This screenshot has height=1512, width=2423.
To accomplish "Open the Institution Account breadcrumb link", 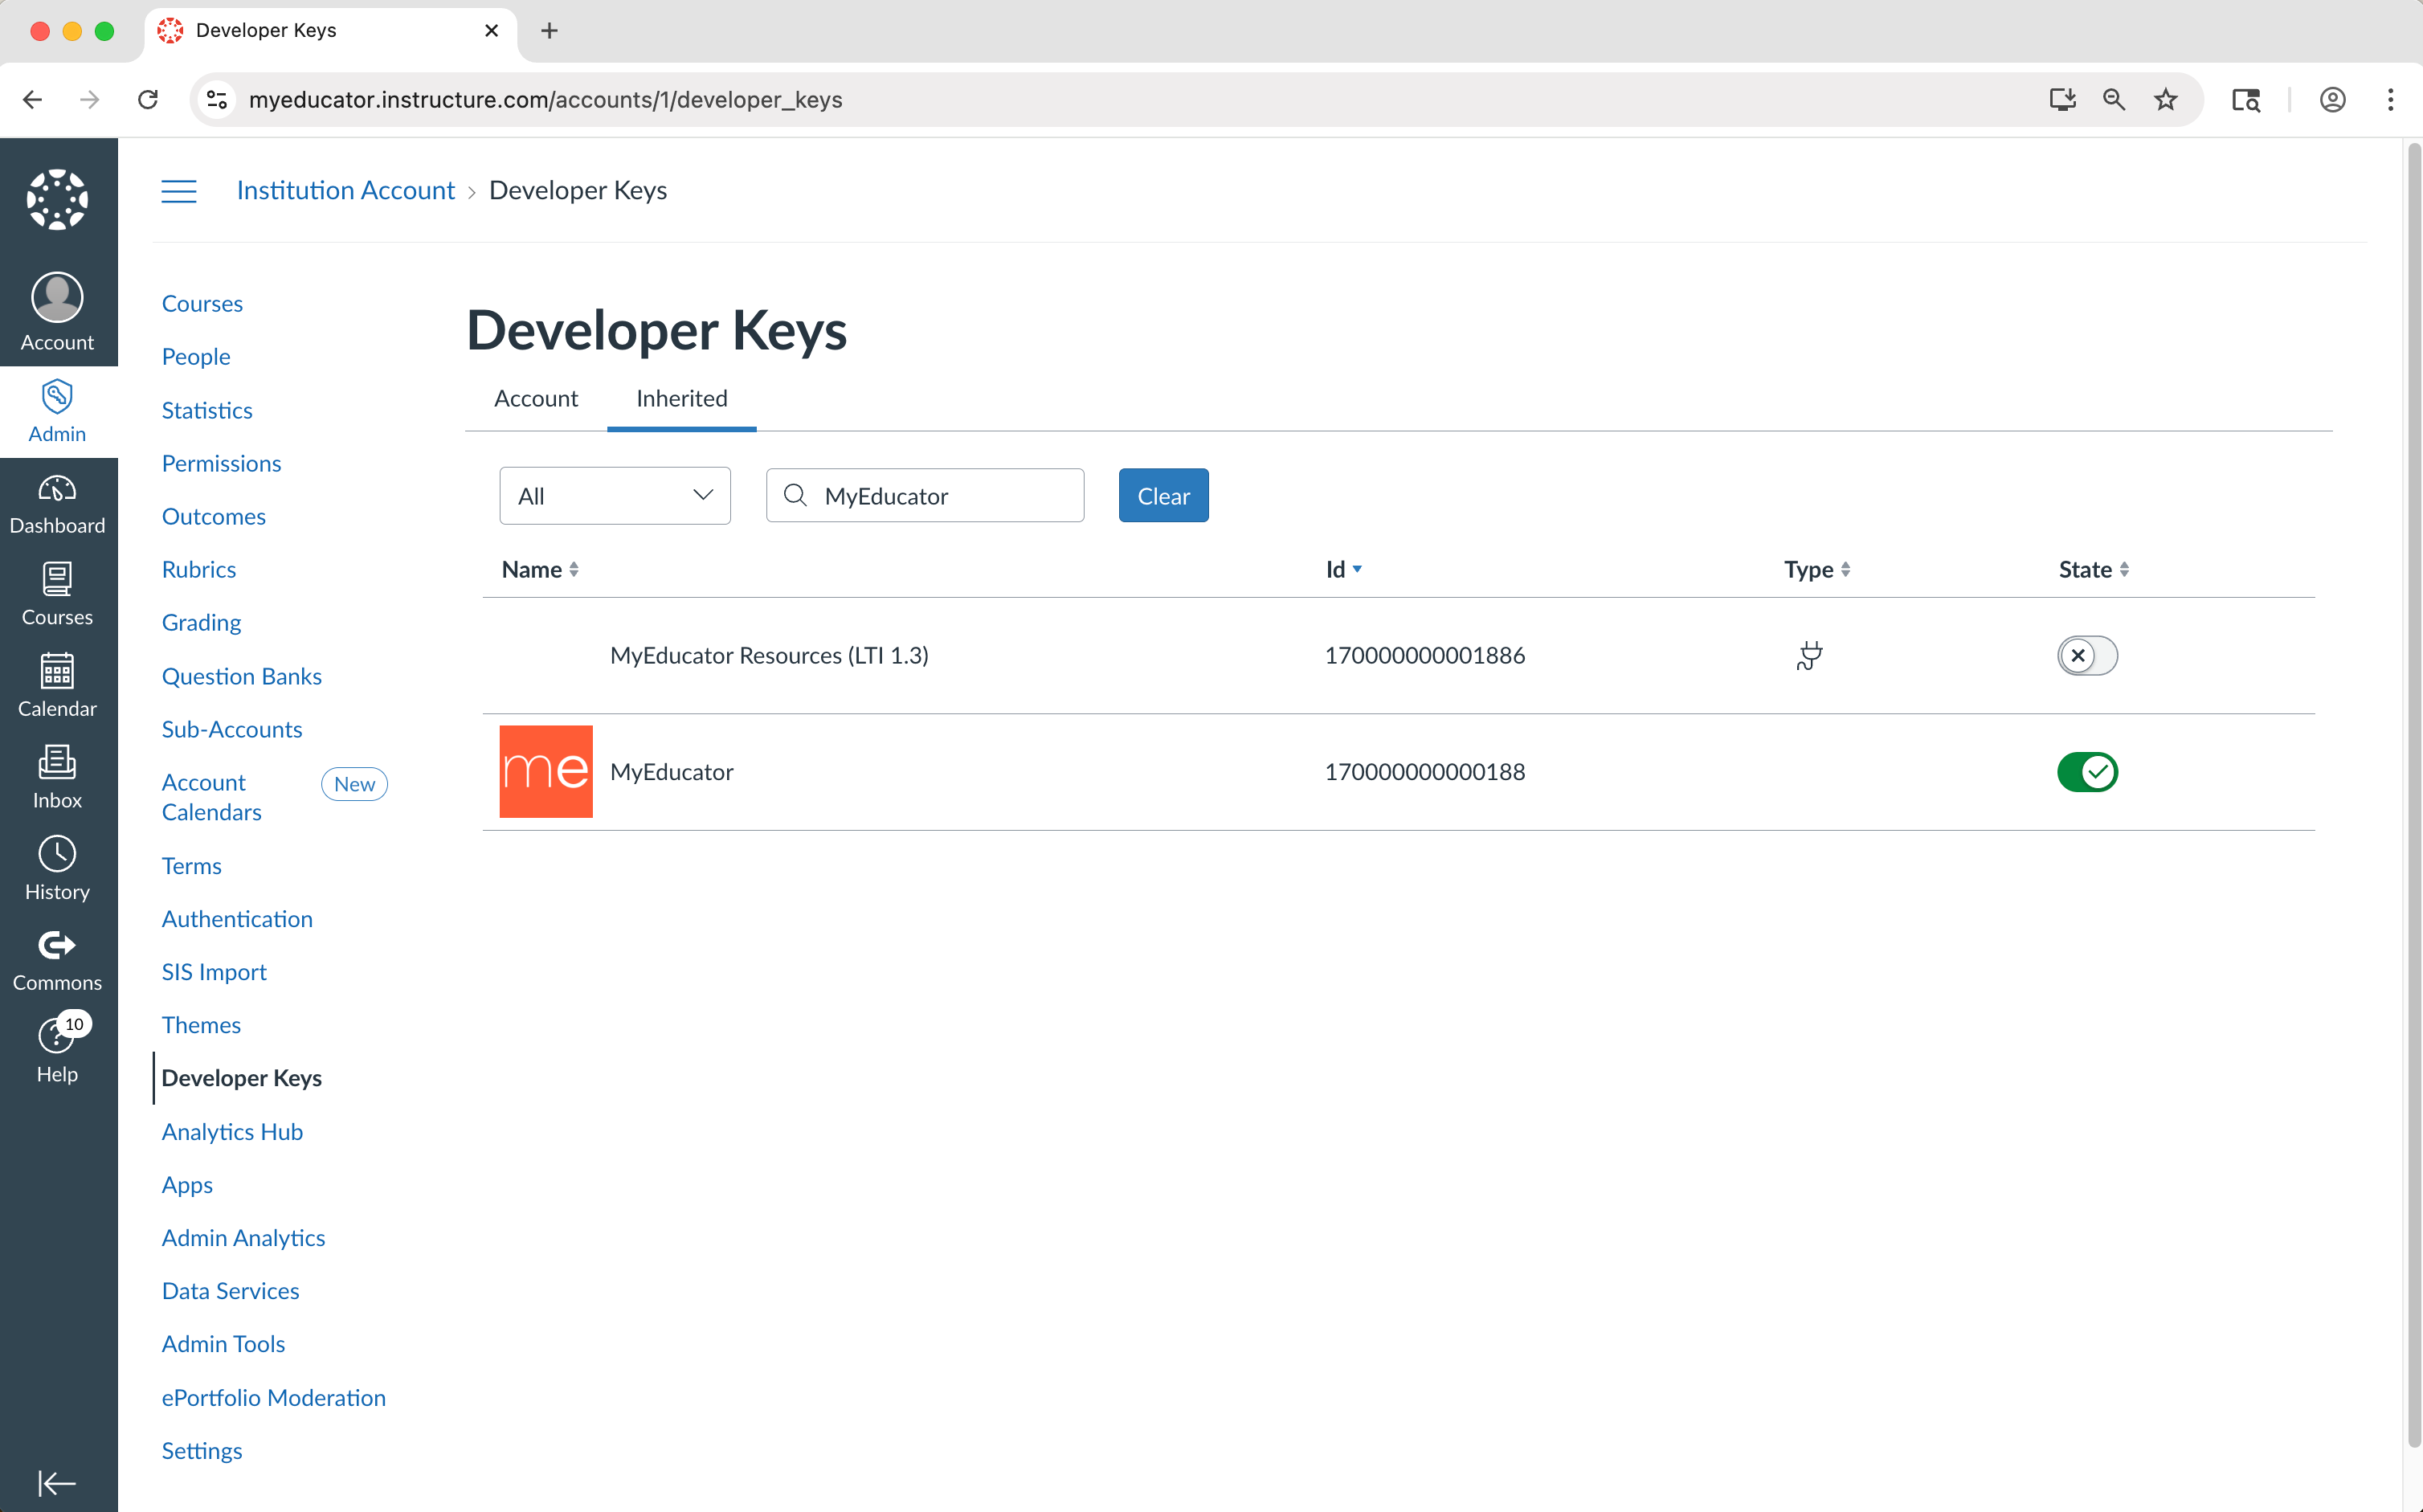I will coord(345,190).
